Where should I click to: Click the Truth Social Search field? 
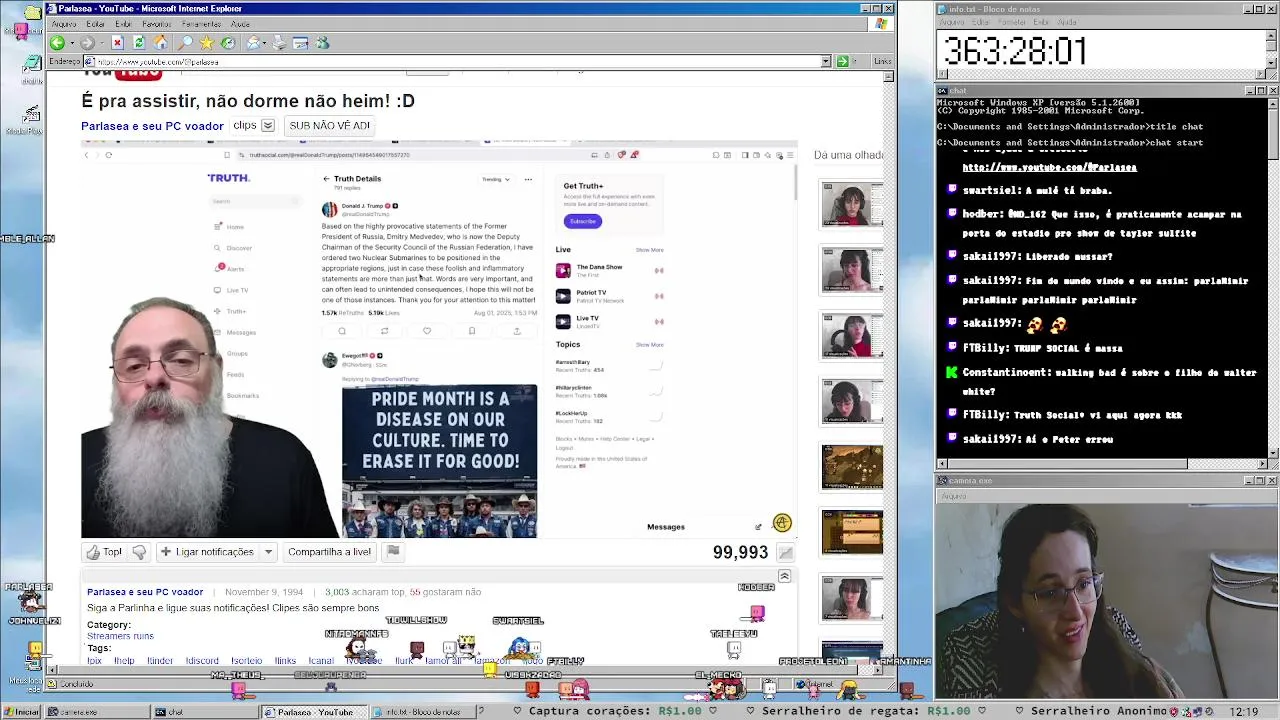click(x=256, y=202)
